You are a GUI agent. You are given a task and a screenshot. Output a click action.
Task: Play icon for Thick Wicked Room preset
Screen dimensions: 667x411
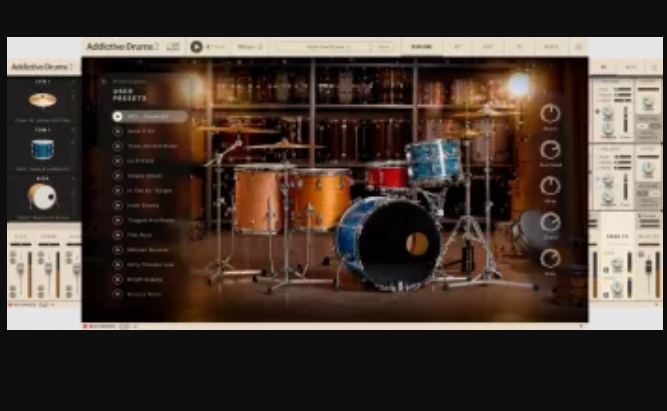pos(118,146)
